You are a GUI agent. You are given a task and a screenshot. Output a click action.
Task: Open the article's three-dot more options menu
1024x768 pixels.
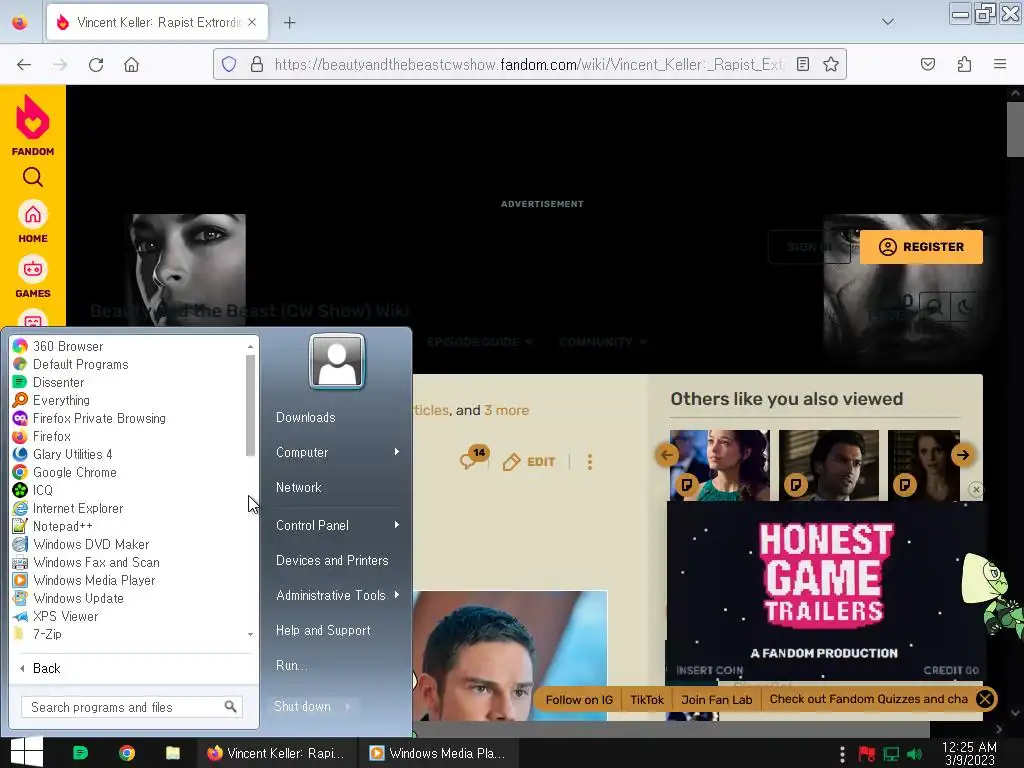tap(590, 462)
